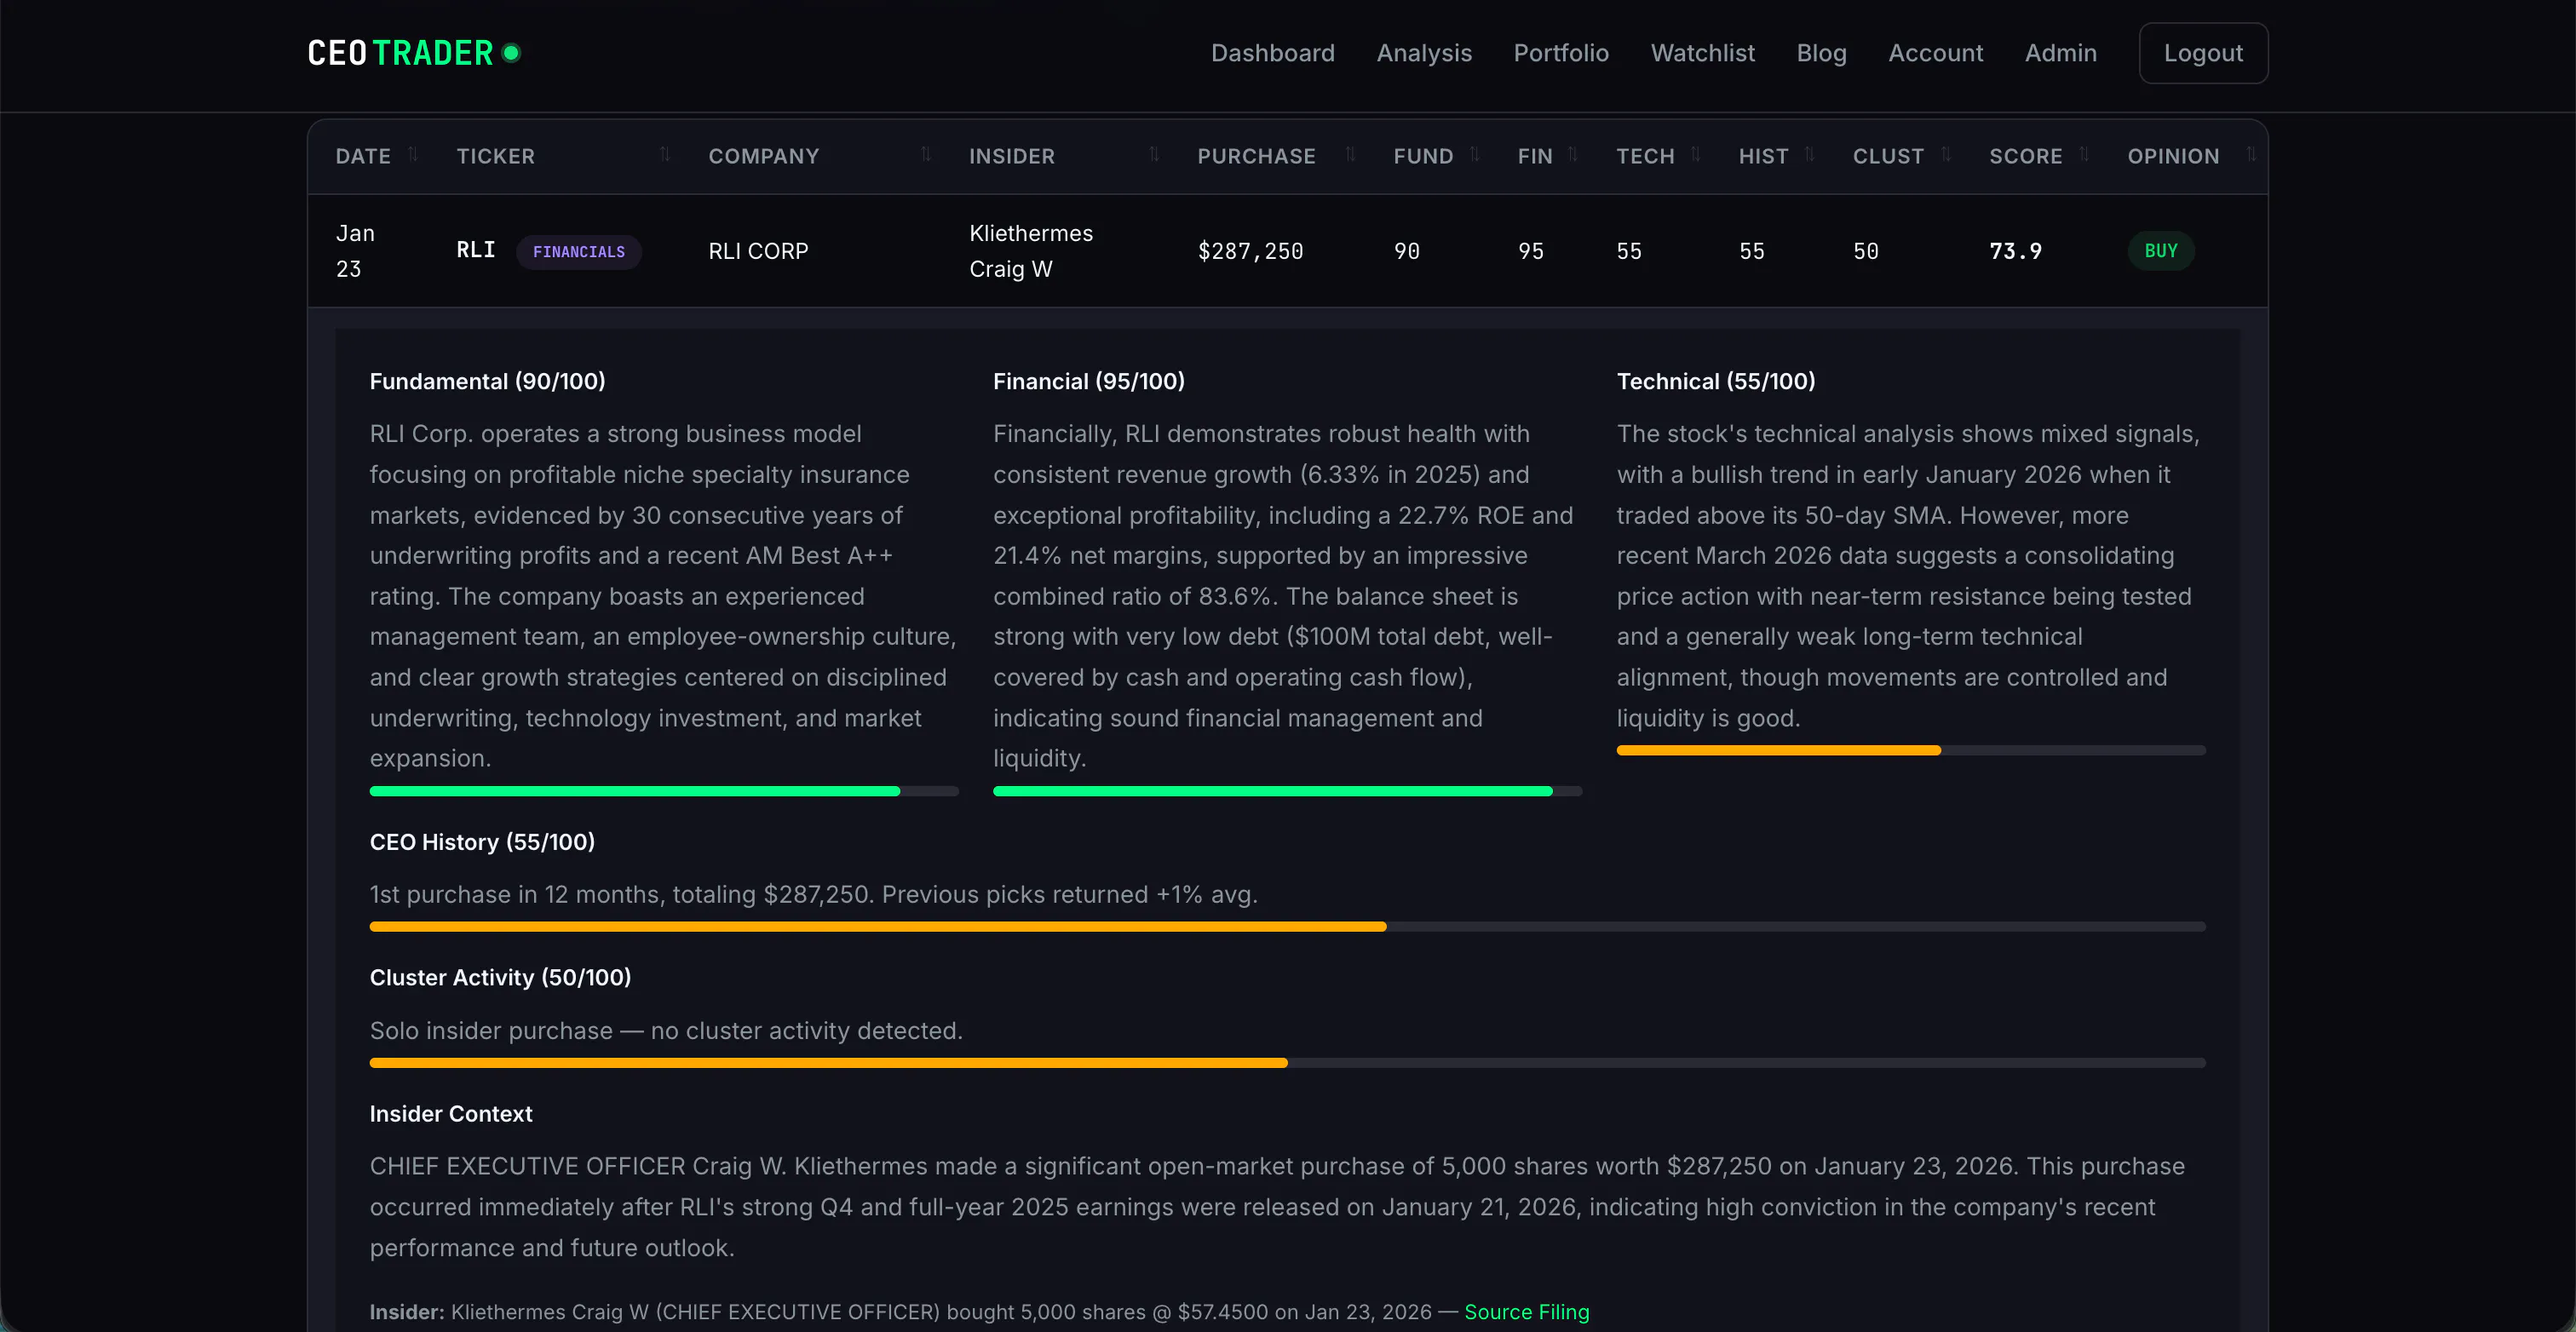Click the Technical (55/100) heading
Screen dimensions: 2576x1332
click(1716, 381)
